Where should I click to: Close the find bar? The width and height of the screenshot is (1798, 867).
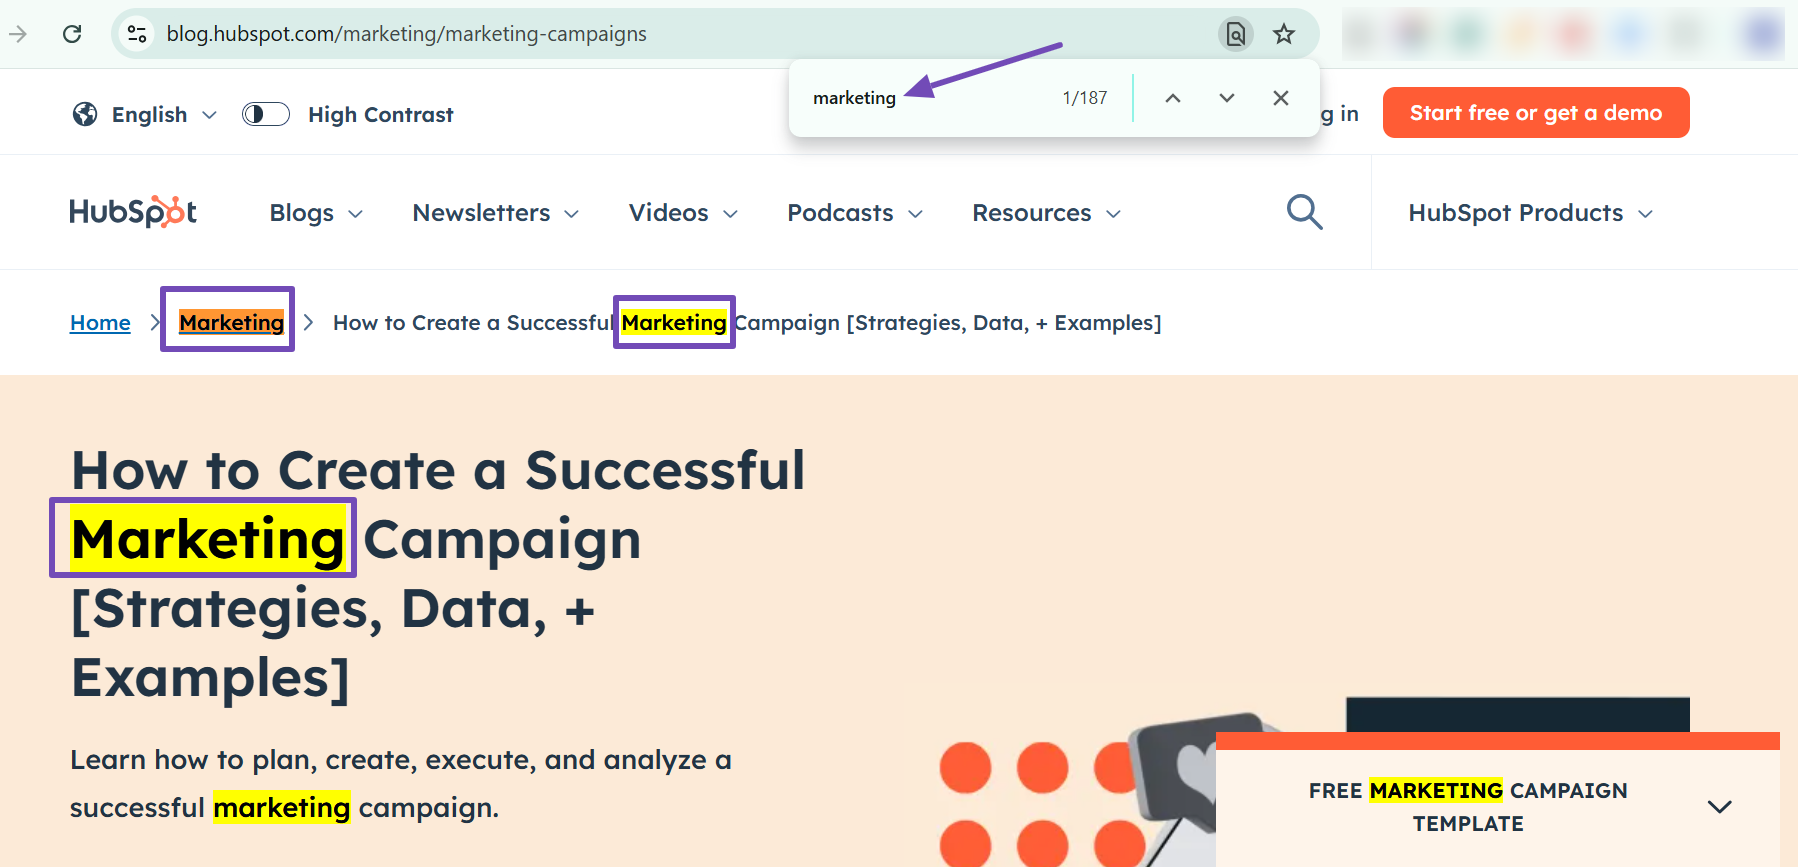[x=1281, y=98]
